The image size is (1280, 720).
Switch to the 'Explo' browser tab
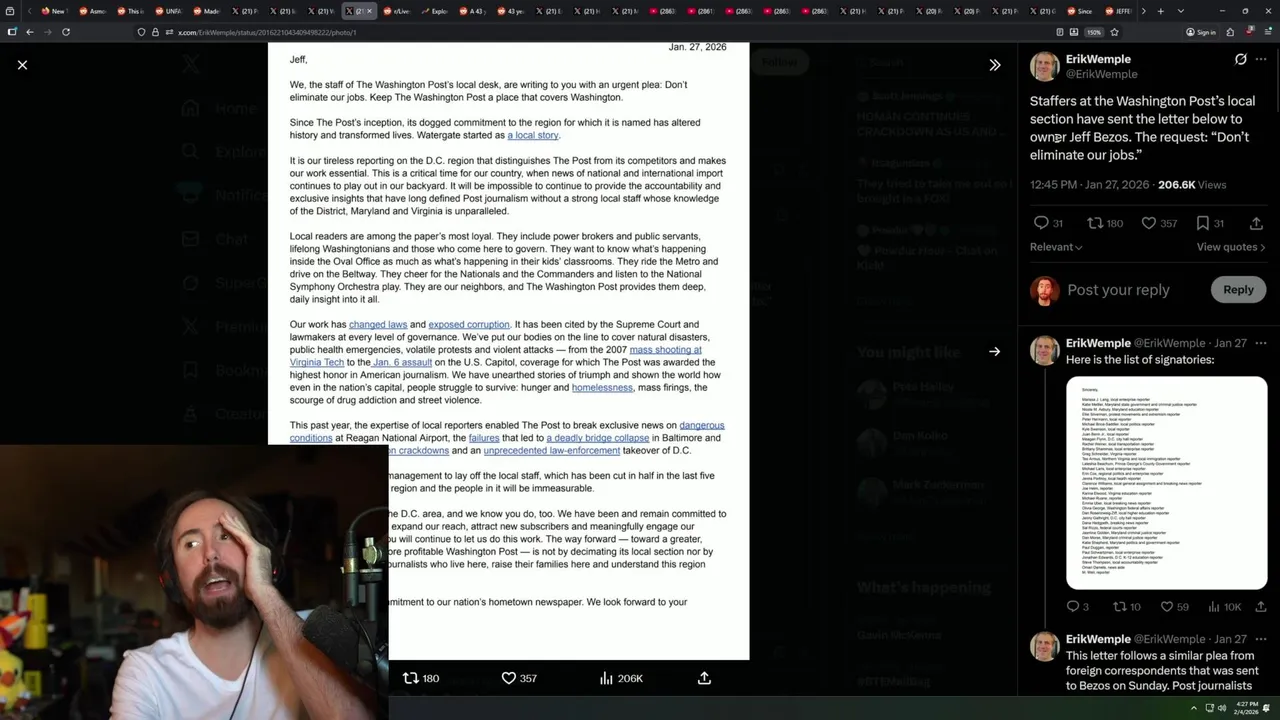434,11
